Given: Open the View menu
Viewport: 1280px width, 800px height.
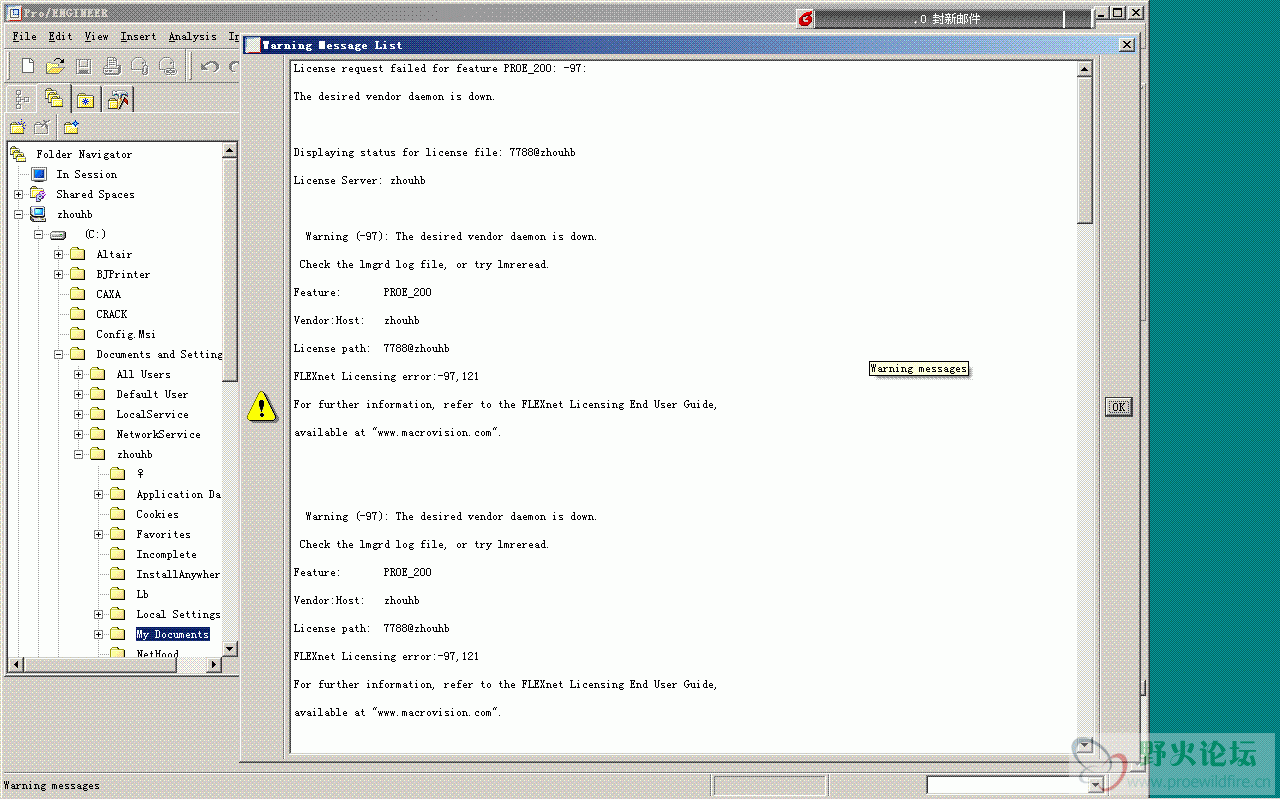Looking at the screenshot, I should 96,36.
